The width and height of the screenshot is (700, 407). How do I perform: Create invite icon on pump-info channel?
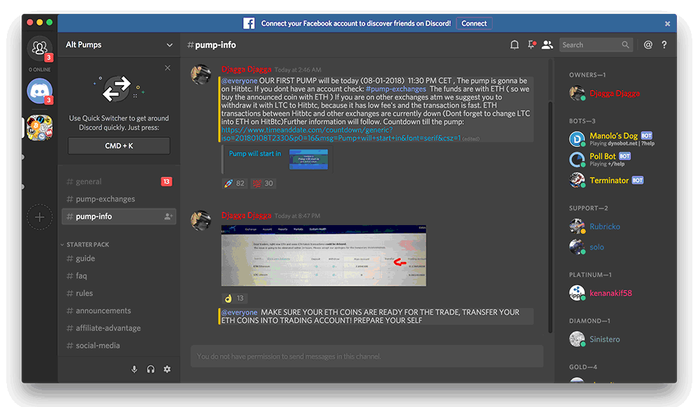[168, 216]
